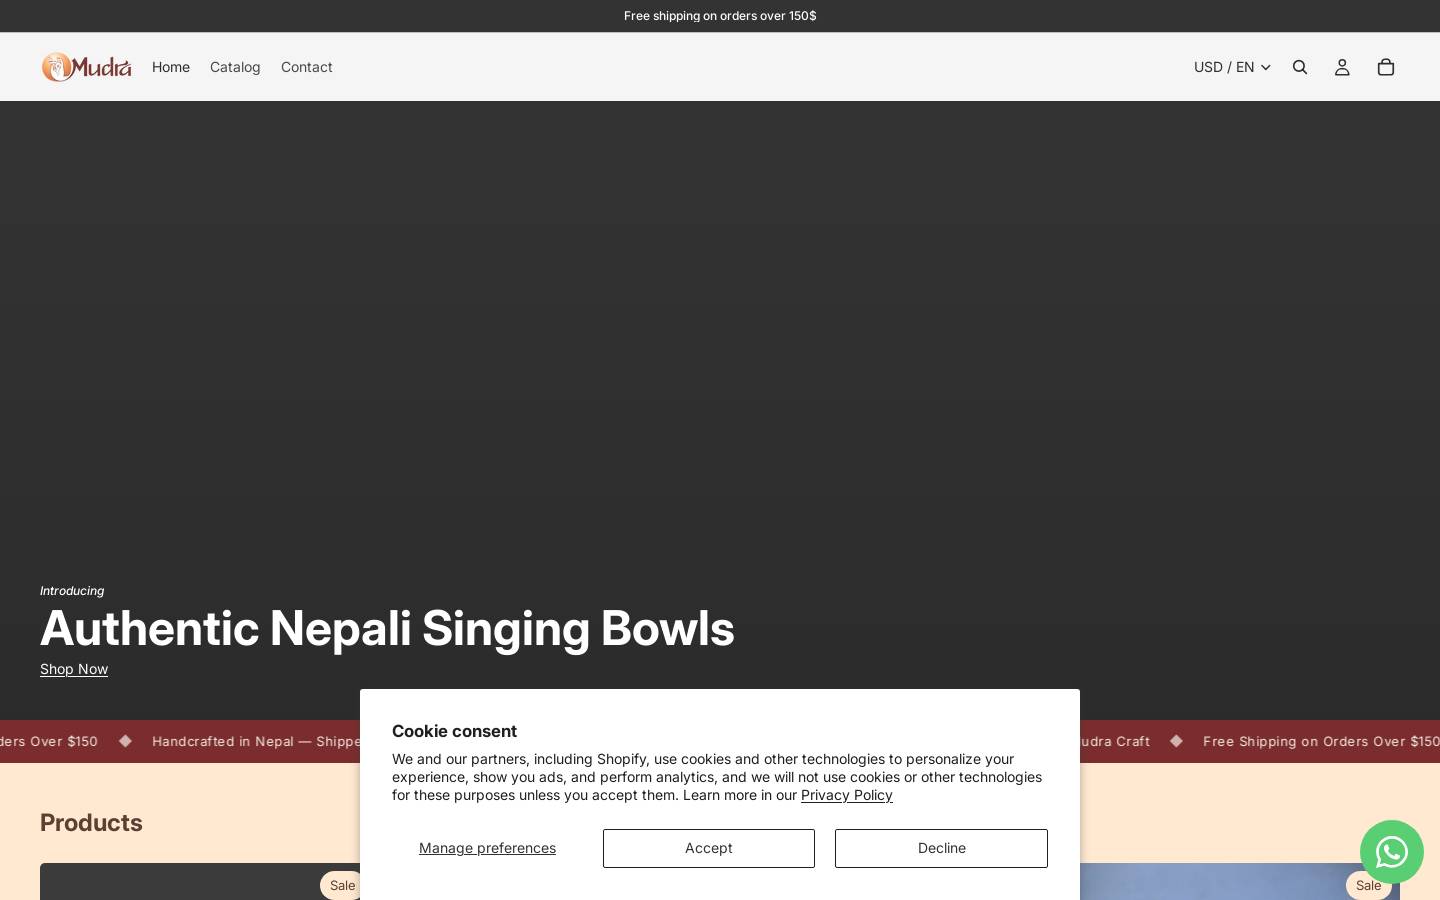Open the search icon in header

point(1300,67)
